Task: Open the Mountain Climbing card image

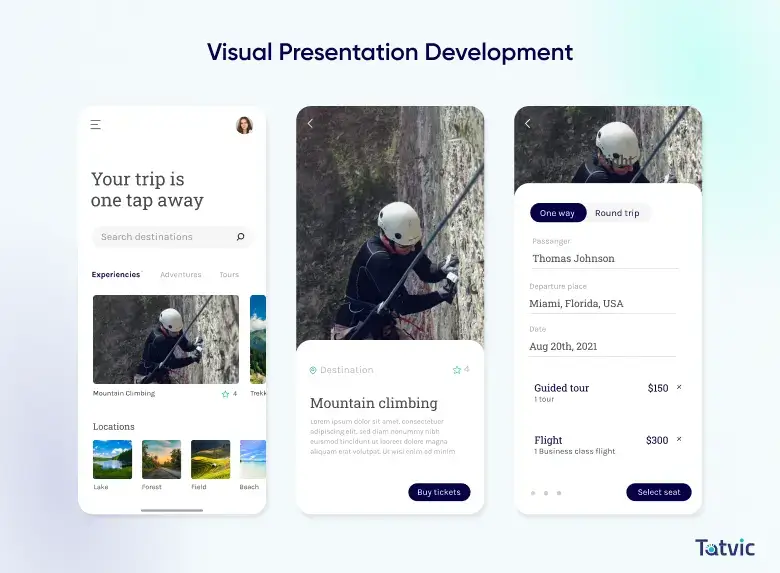Action: pos(166,339)
